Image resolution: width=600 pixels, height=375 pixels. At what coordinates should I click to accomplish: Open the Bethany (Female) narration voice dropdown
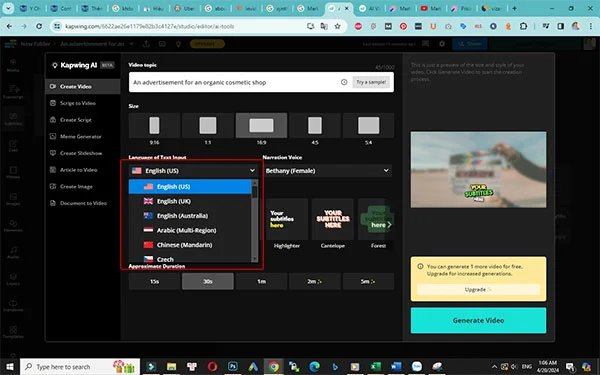[328, 171]
